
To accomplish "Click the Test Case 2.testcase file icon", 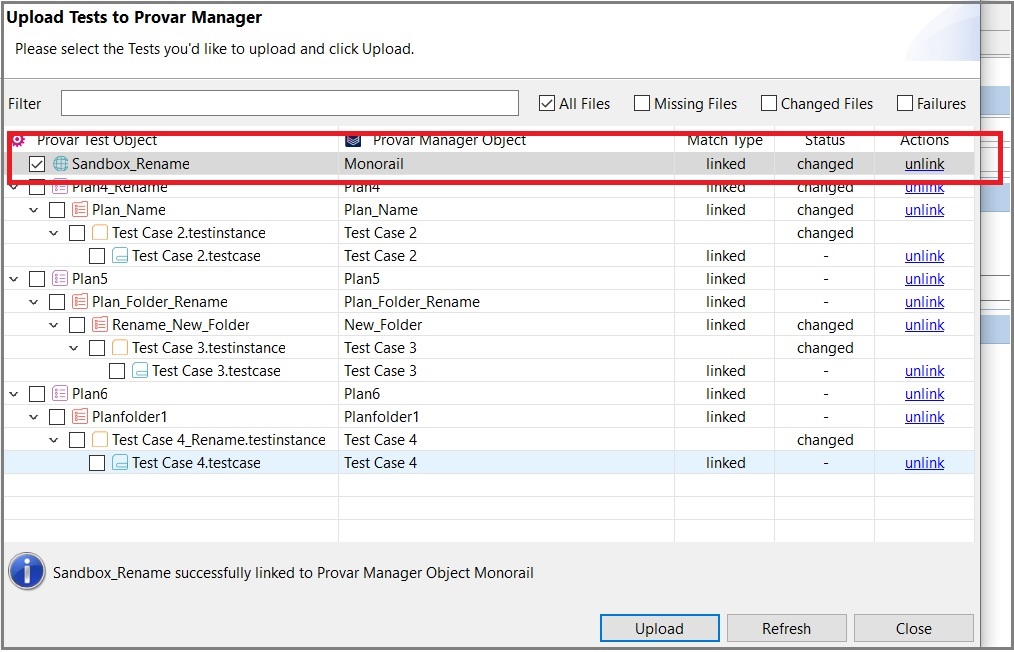I will 120,256.
